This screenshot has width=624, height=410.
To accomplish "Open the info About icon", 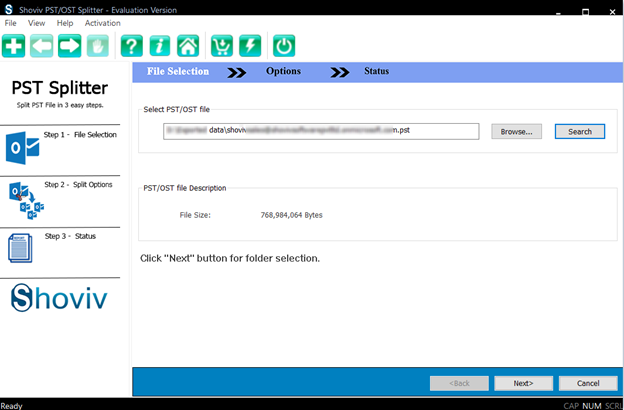I will pos(160,46).
